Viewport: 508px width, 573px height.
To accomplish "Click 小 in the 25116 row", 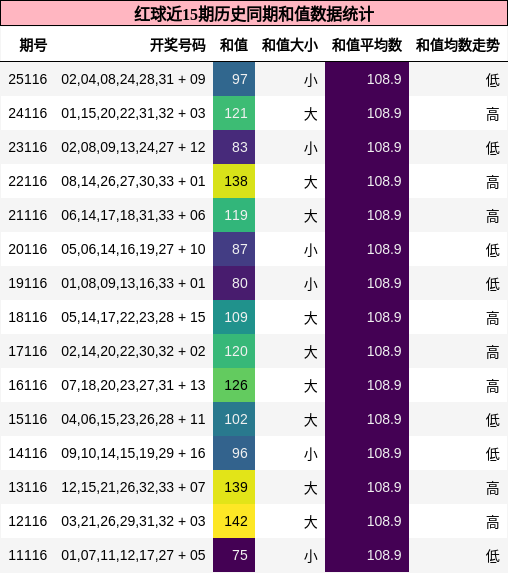I will [311, 80].
